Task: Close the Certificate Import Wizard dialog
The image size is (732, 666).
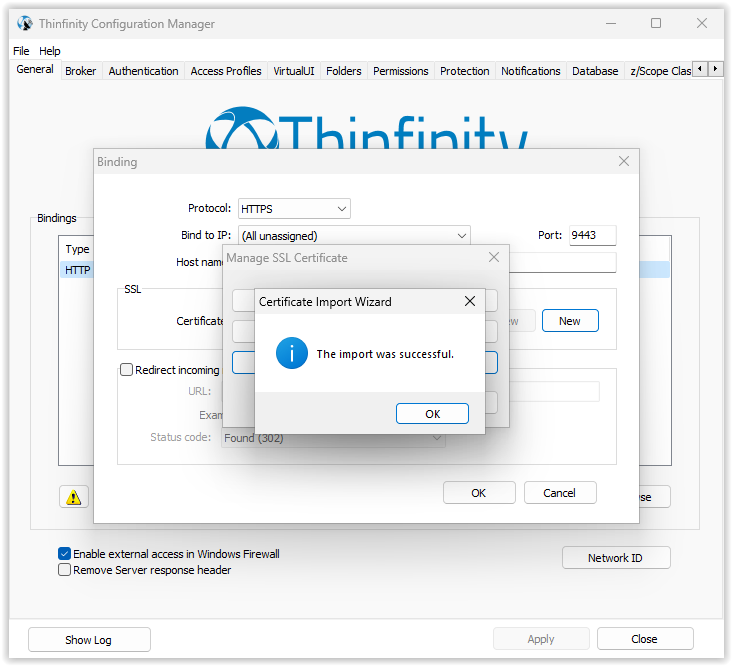Action: click(470, 301)
